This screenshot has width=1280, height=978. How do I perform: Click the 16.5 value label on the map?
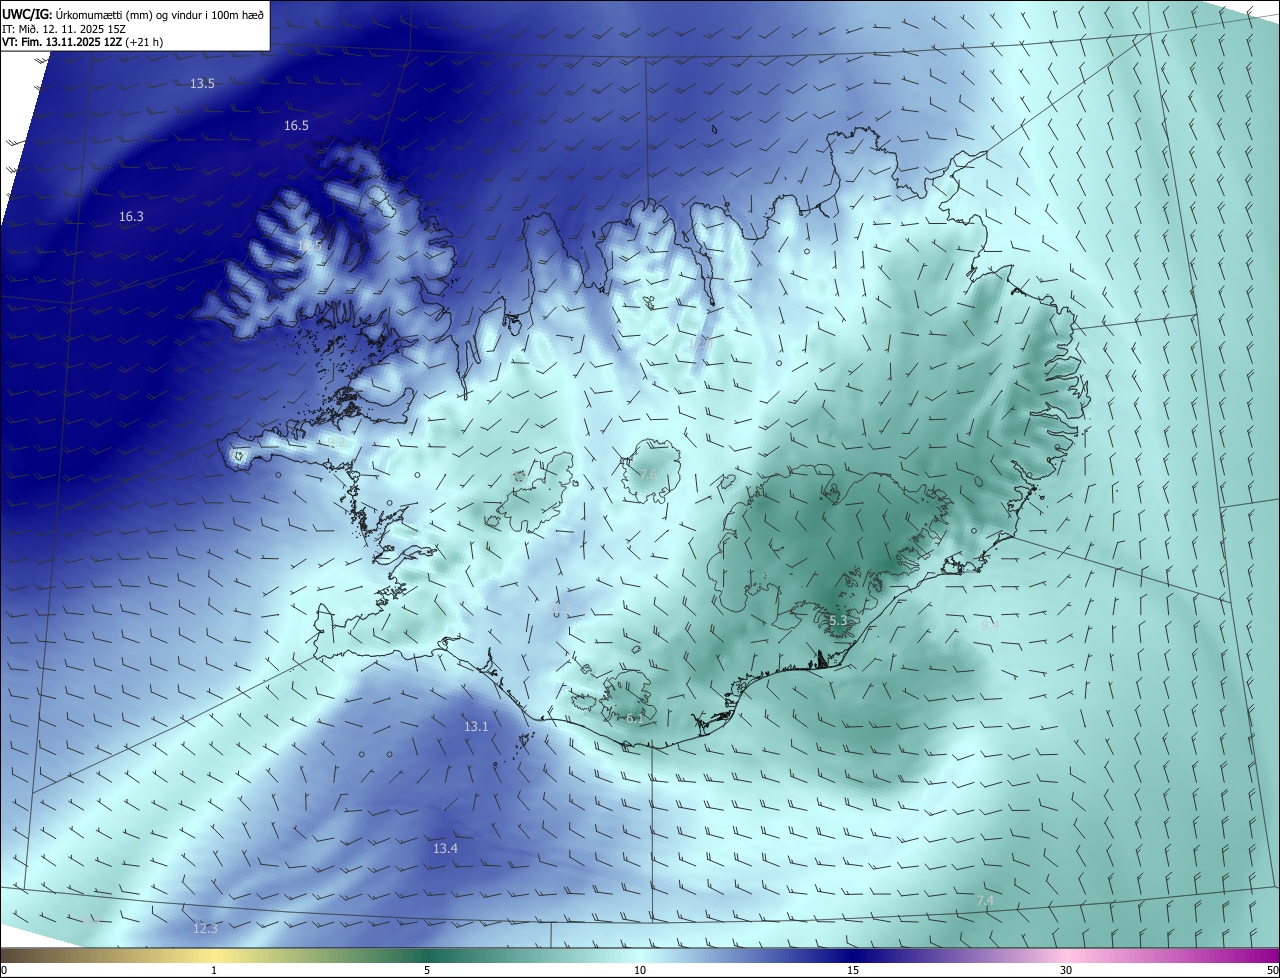tap(296, 126)
